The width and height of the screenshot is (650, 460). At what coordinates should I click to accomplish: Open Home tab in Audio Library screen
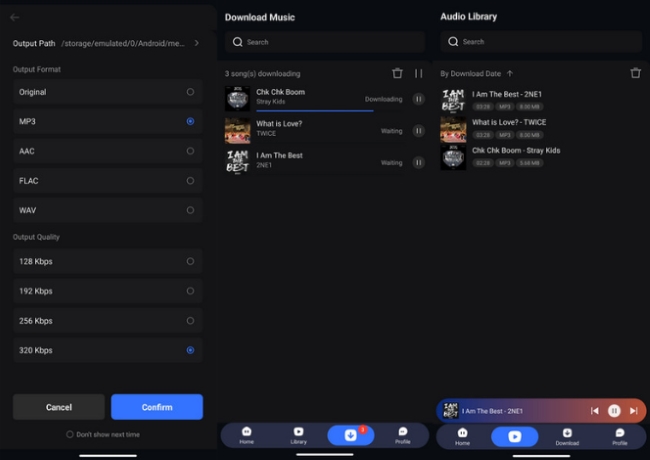463,436
